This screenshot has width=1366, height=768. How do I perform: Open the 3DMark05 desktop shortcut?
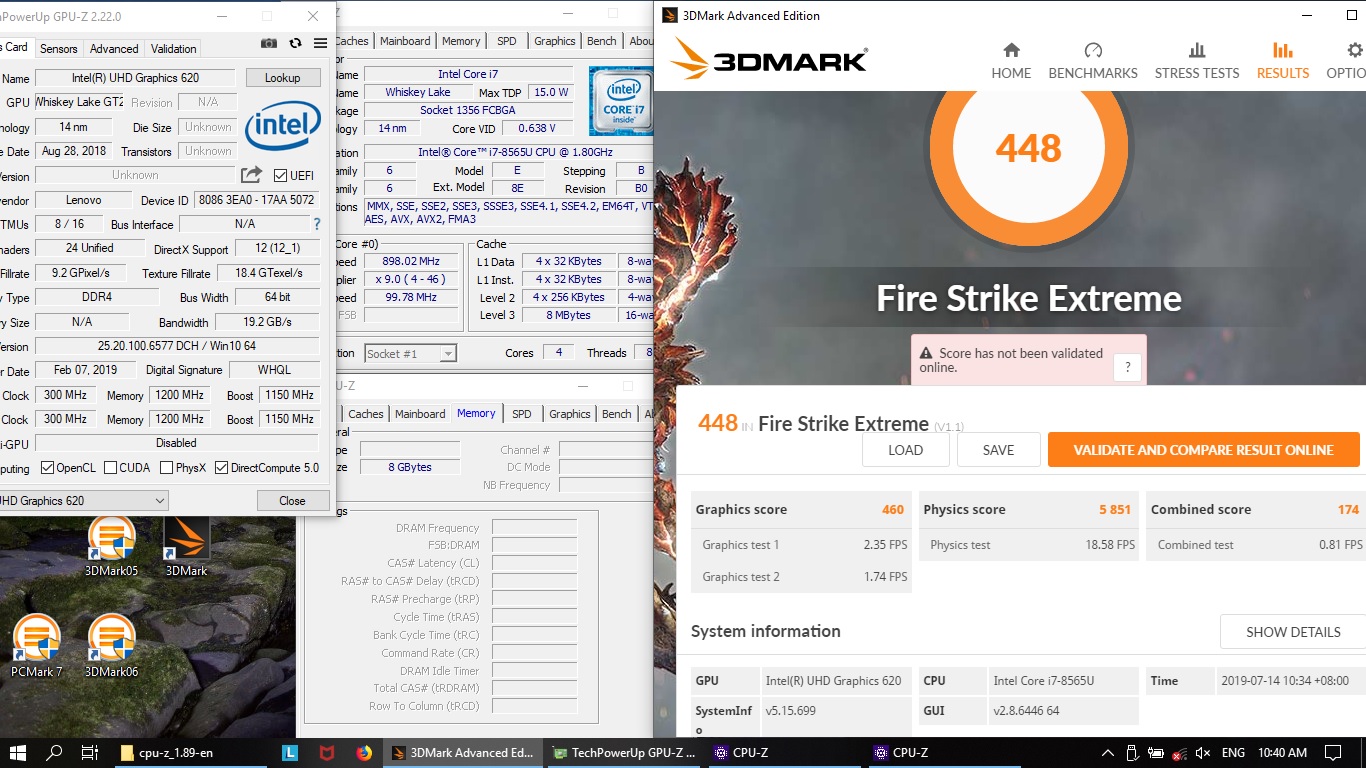pos(112,546)
